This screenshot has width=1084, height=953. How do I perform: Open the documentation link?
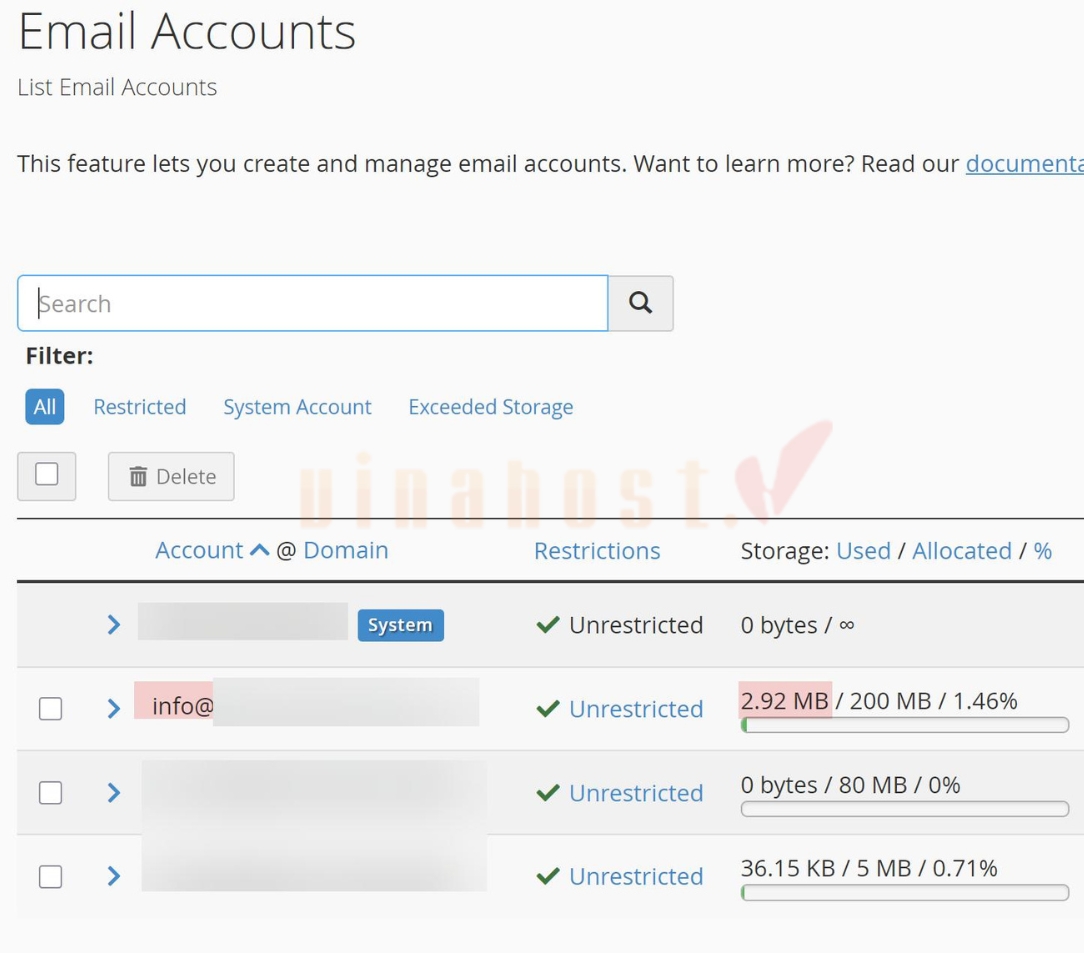(1025, 164)
